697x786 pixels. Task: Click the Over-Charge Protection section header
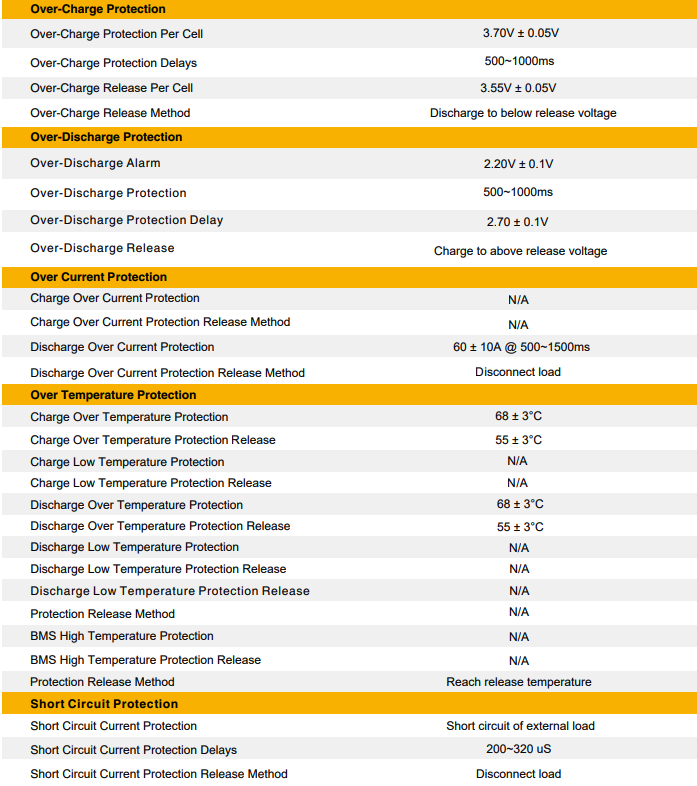349,9
